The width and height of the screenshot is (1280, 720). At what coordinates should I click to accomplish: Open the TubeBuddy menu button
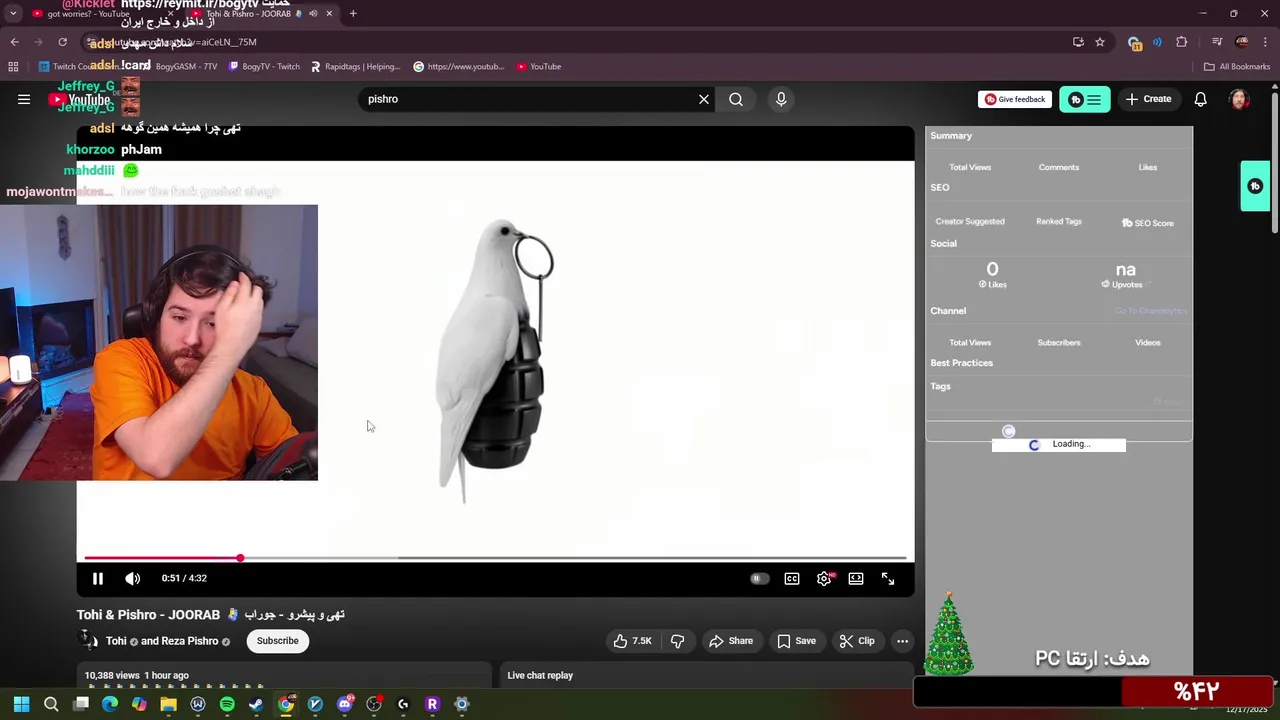[1084, 99]
